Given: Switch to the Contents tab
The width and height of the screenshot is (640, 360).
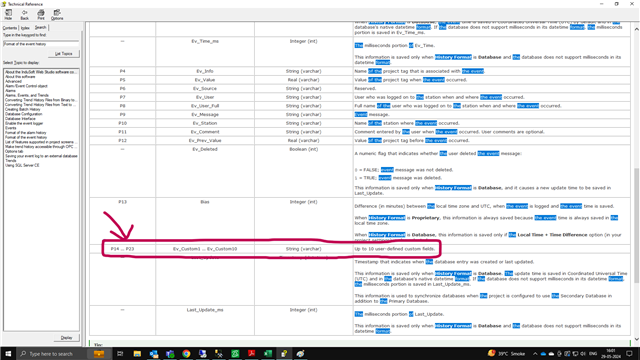Looking at the screenshot, I should point(10,28).
